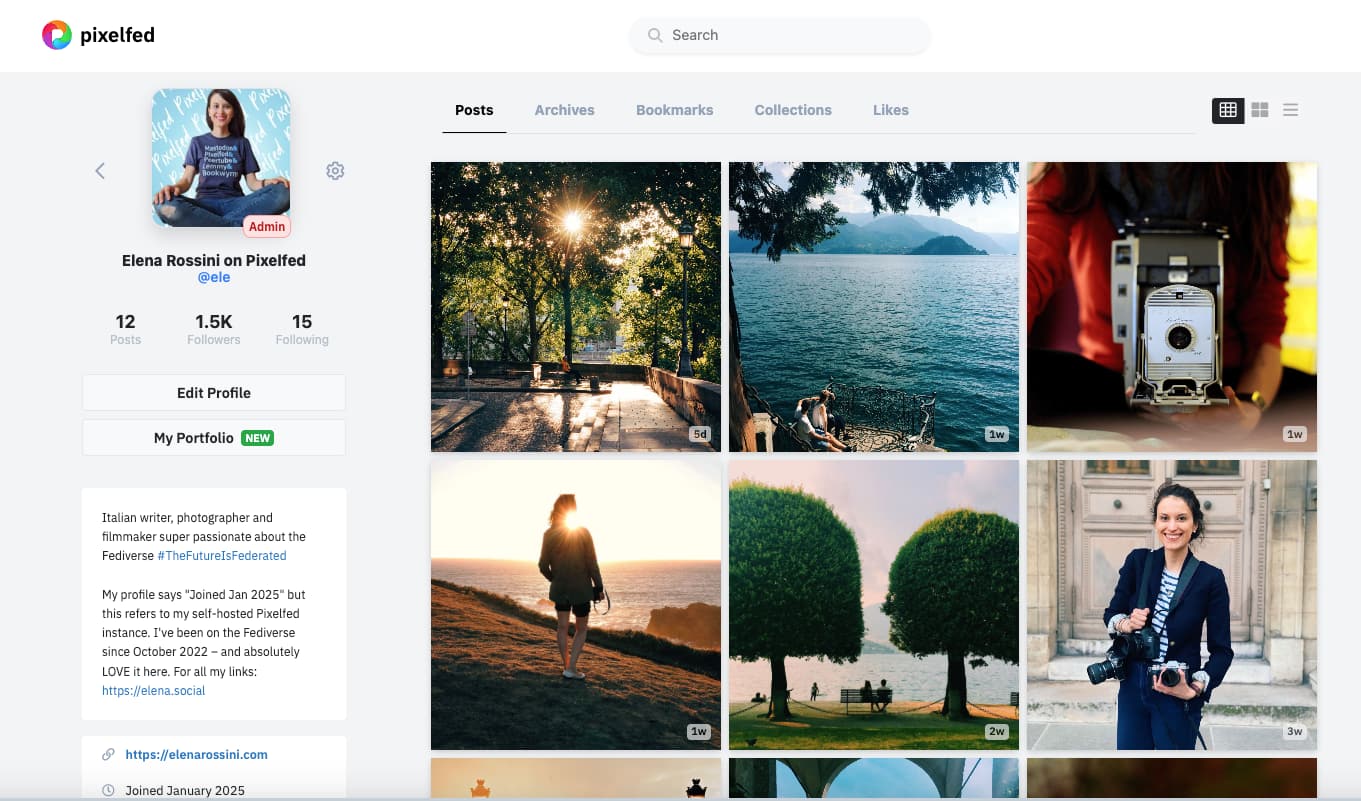Click the Pixelfed logo icon
This screenshot has height=801, width=1361.
(x=57, y=34)
